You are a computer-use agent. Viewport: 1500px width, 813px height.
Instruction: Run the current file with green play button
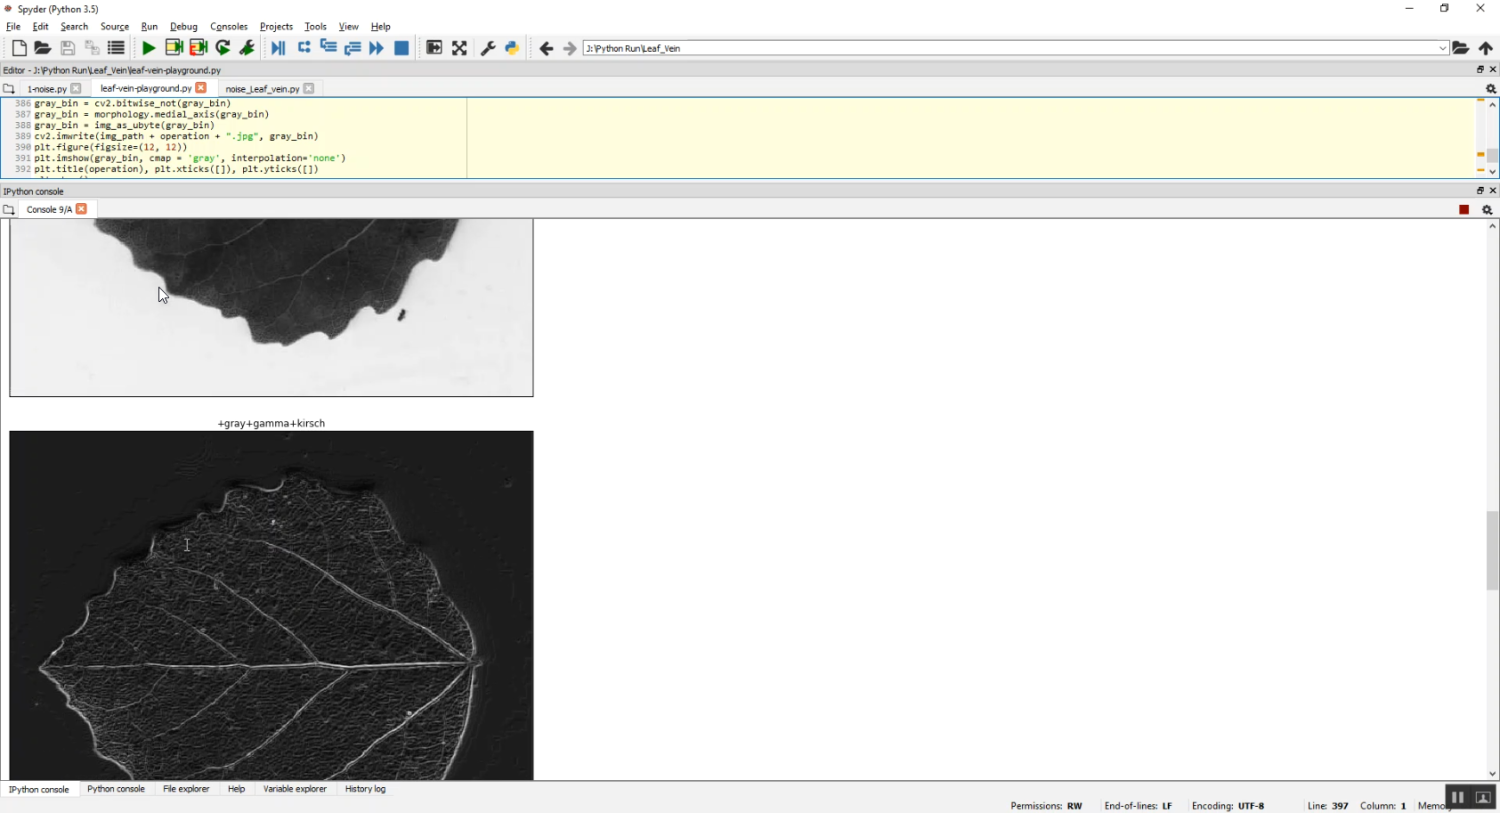click(x=148, y=48)
